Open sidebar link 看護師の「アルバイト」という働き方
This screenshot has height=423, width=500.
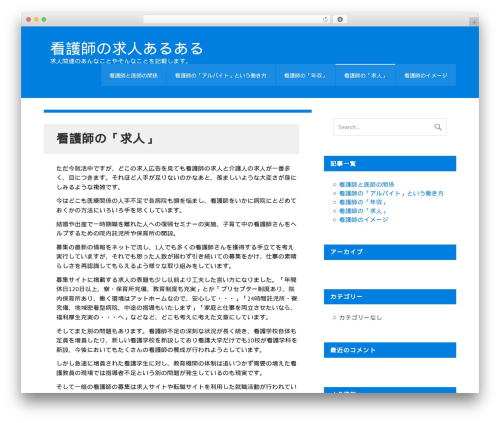(391, 193)
